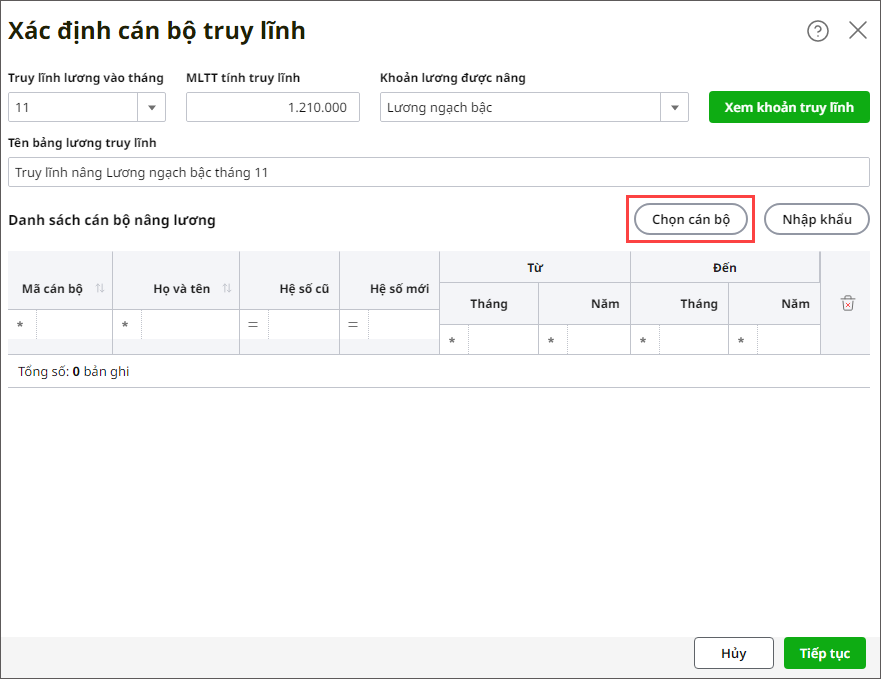Expand the Khoản lương được nâng dropdown
The height and width of the screenshot is (679, 881).
(675, 107)
